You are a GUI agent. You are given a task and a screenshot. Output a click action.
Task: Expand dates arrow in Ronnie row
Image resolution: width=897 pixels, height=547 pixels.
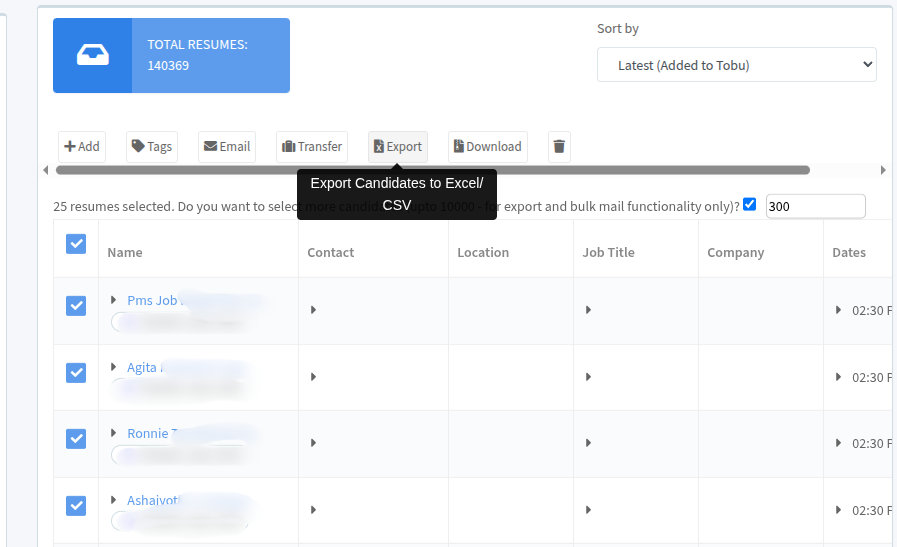coord(839,443)
